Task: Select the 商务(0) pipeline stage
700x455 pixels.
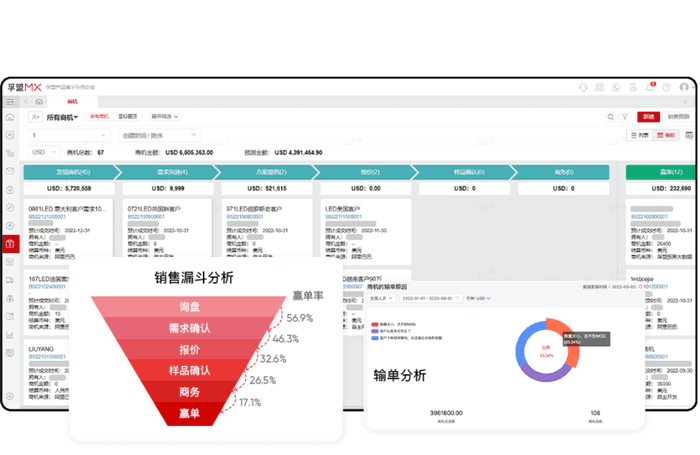Action: (563, 172)
